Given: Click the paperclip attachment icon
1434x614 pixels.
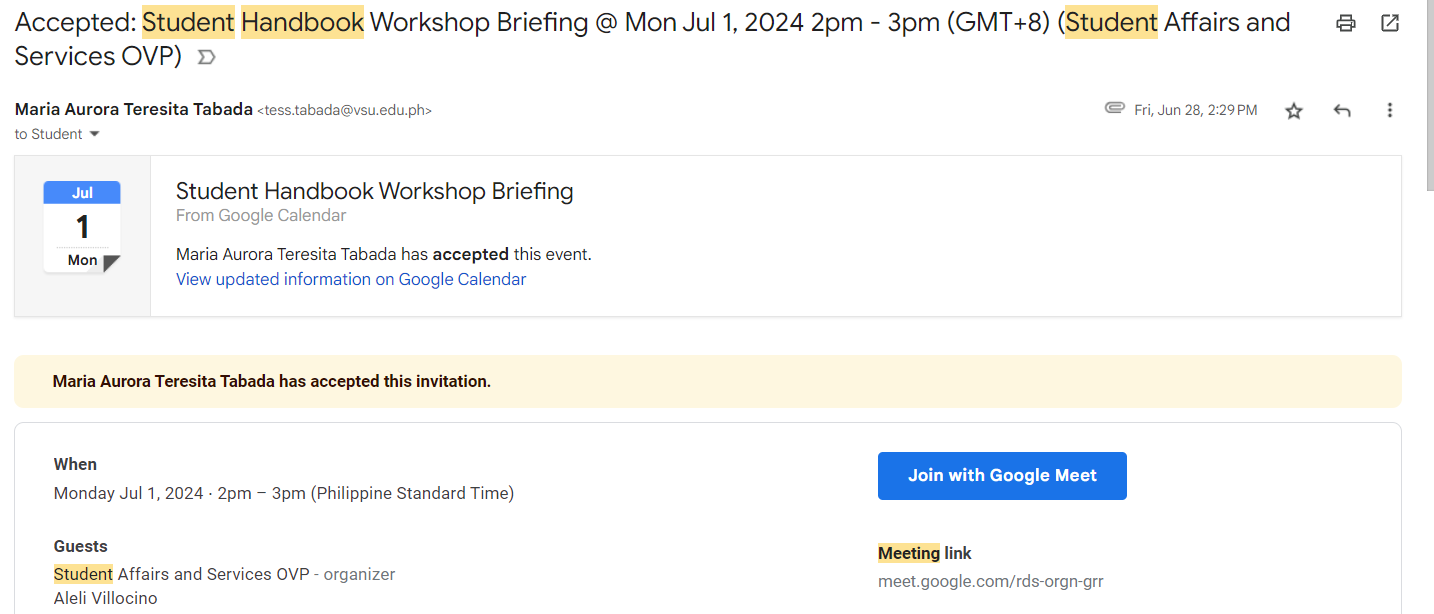Looking at the screenshot, I should click(1115, 108).
